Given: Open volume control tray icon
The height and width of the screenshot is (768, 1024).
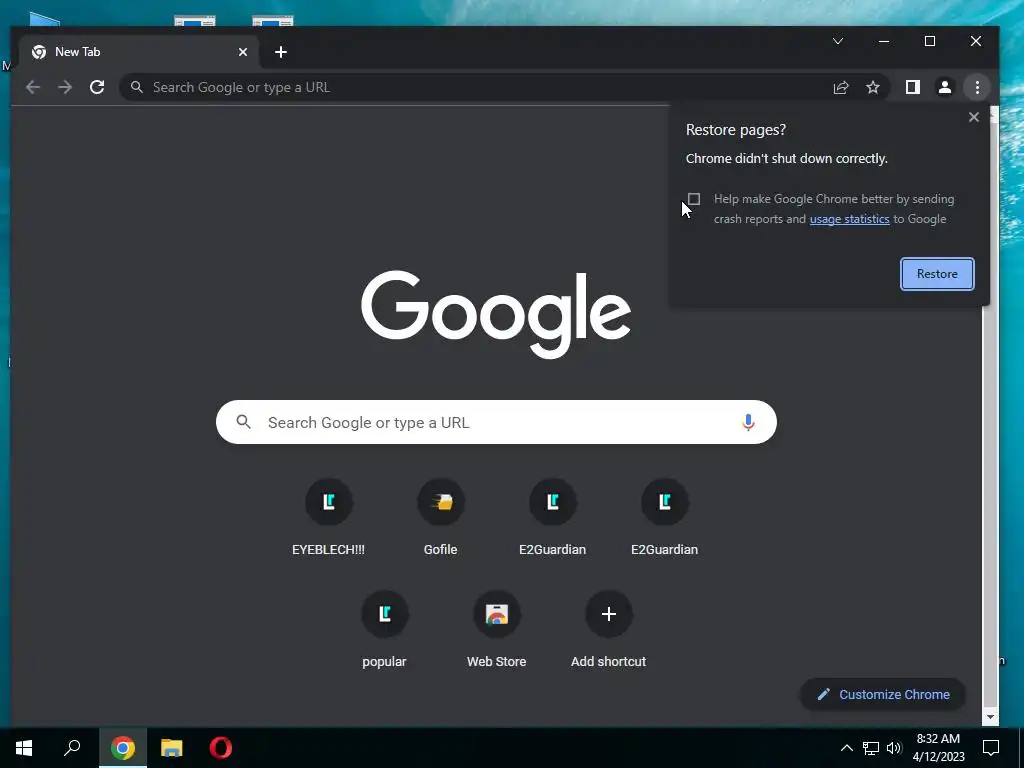Looking at the screenshot, I should (894, 748).
